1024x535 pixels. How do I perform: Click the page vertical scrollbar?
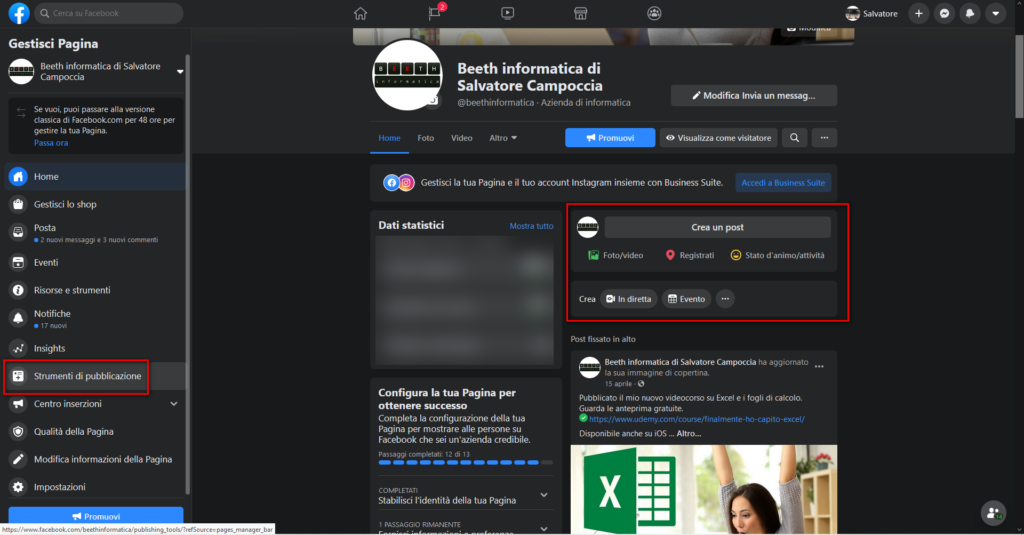[x=1019, y=76]
